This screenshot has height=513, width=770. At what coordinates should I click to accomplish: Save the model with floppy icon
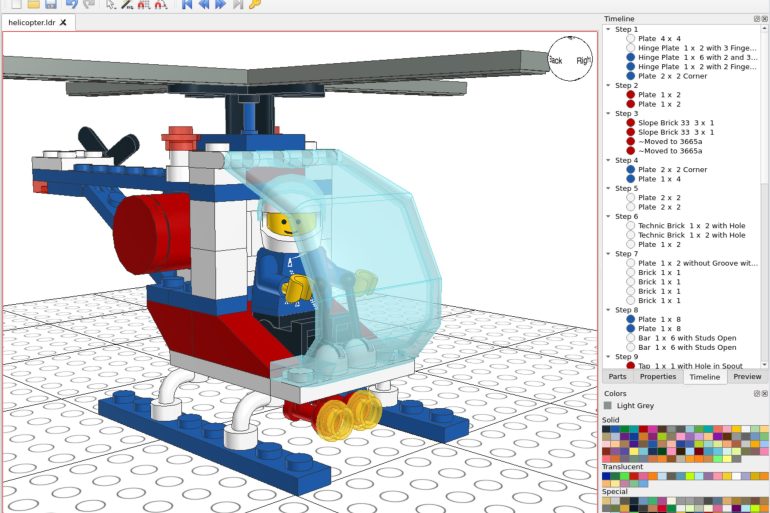coord(50,4)
